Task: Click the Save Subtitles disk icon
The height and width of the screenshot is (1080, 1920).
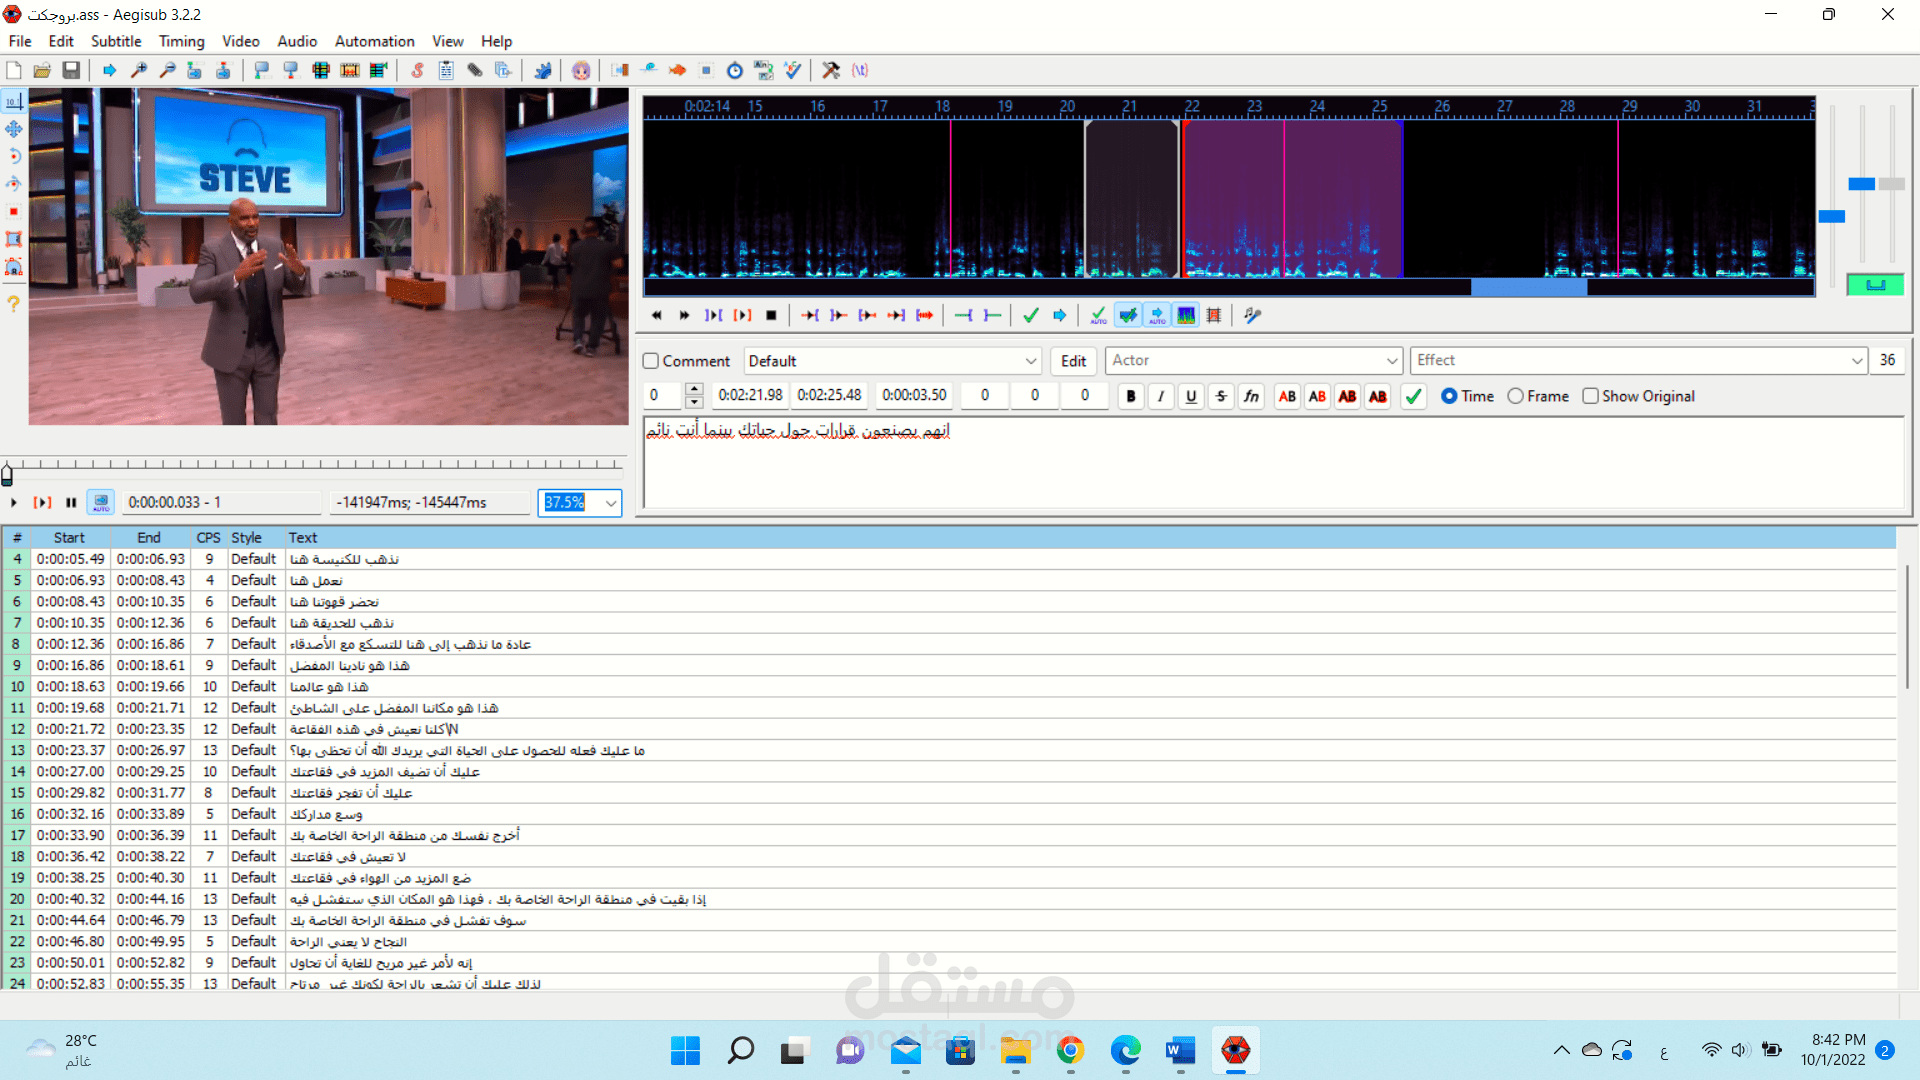Action: click(71, 70)
